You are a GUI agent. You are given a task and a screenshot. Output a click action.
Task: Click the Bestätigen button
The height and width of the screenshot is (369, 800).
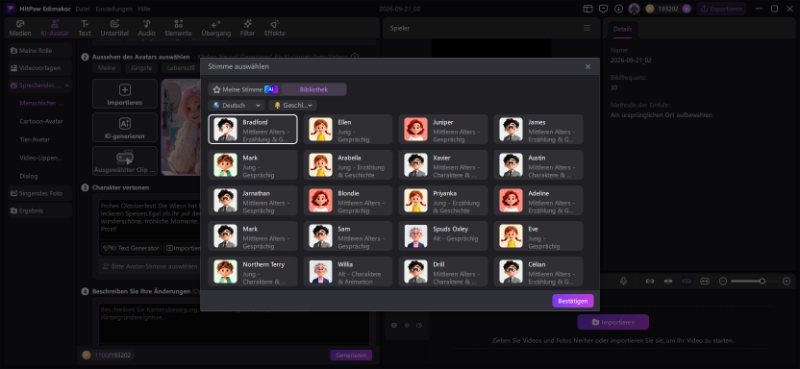pyautogui.click(x=572, y=301)
